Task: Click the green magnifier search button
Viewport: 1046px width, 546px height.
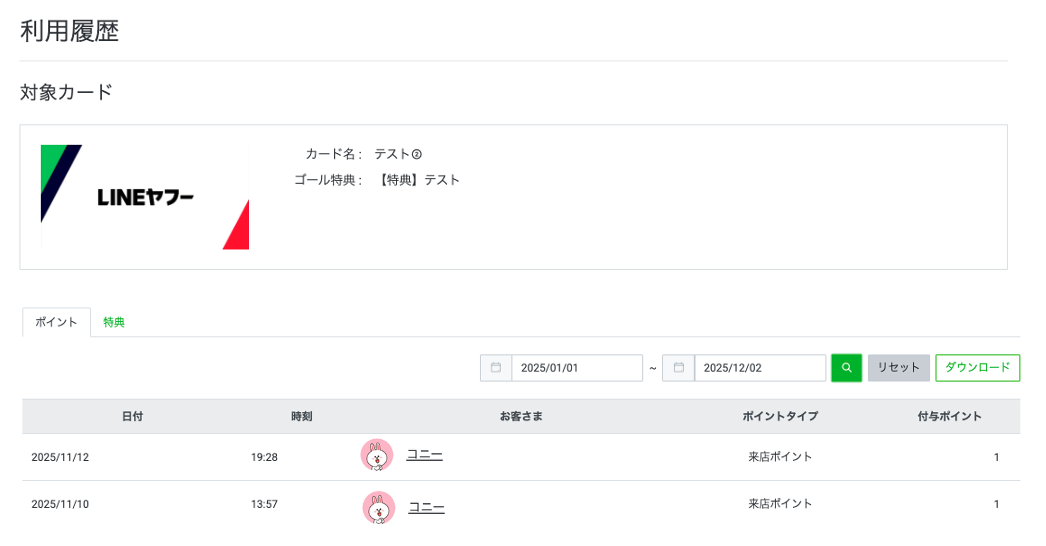Action: pyautogui.click(x=846, y=368)
